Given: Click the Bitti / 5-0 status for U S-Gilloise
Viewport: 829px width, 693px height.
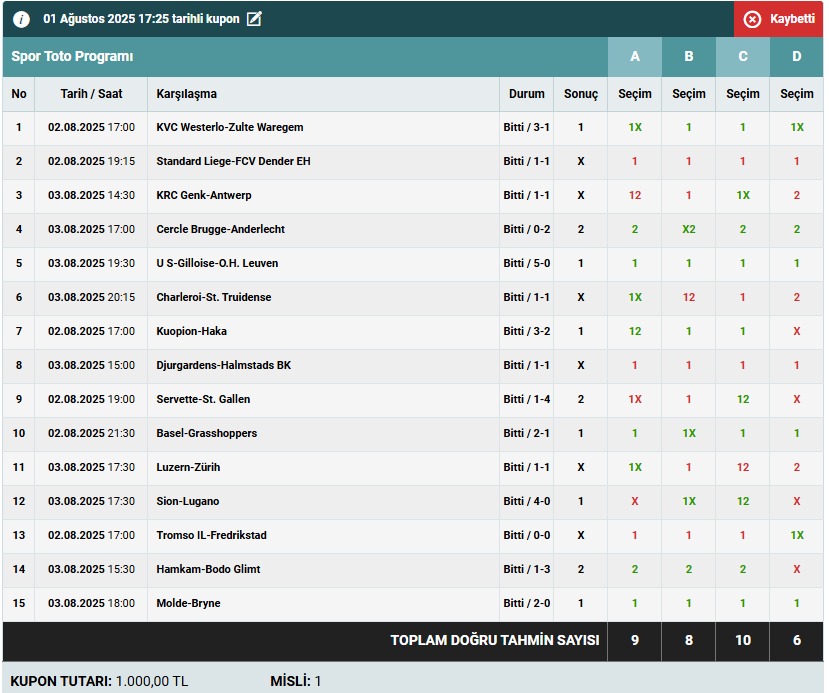Looking at the screenshot, I should [527, 264].
